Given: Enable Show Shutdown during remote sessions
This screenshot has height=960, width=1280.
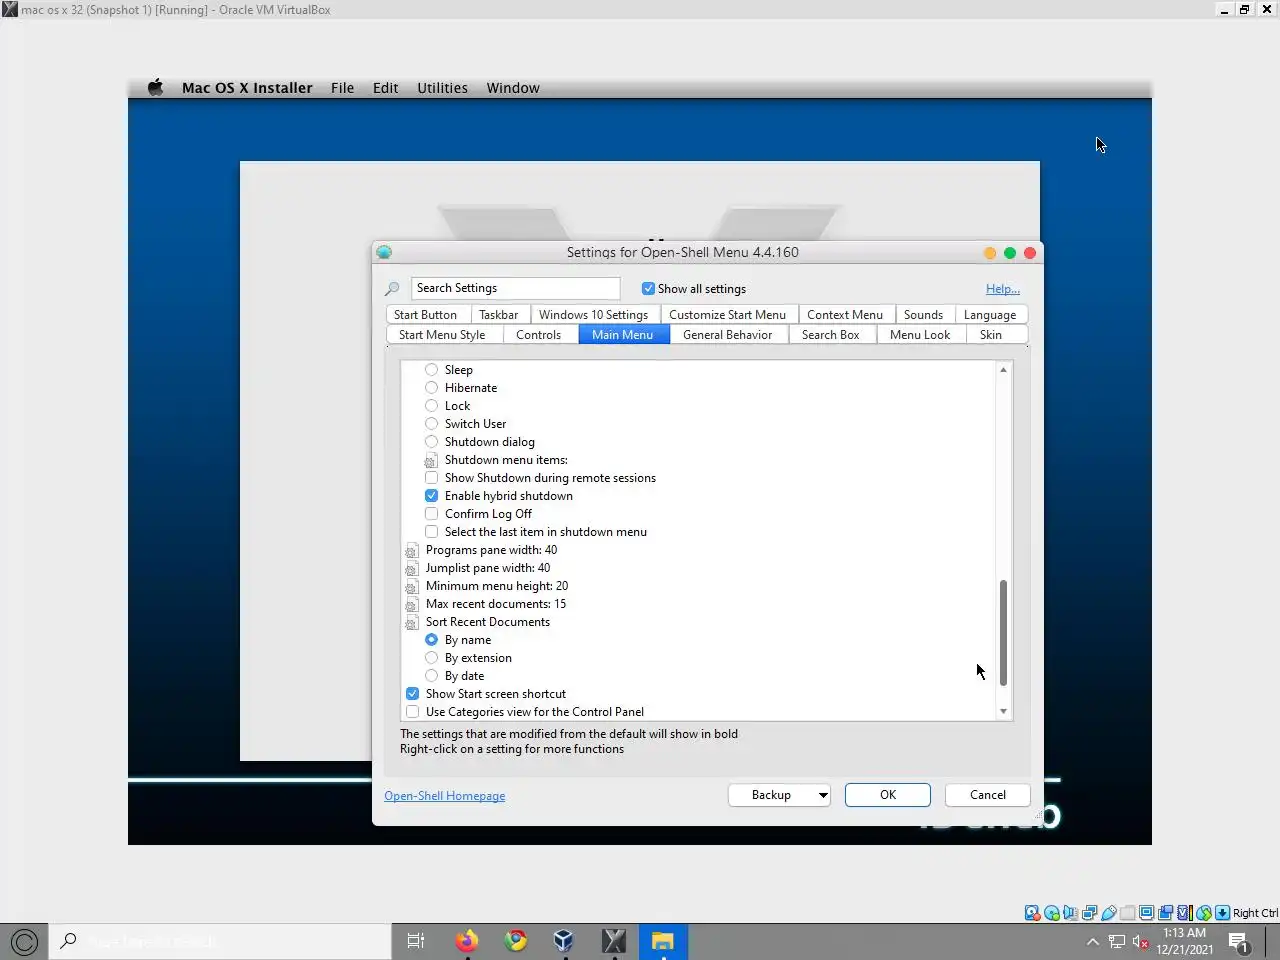Looking at the screenshot, I should click(x=431, y=478).
